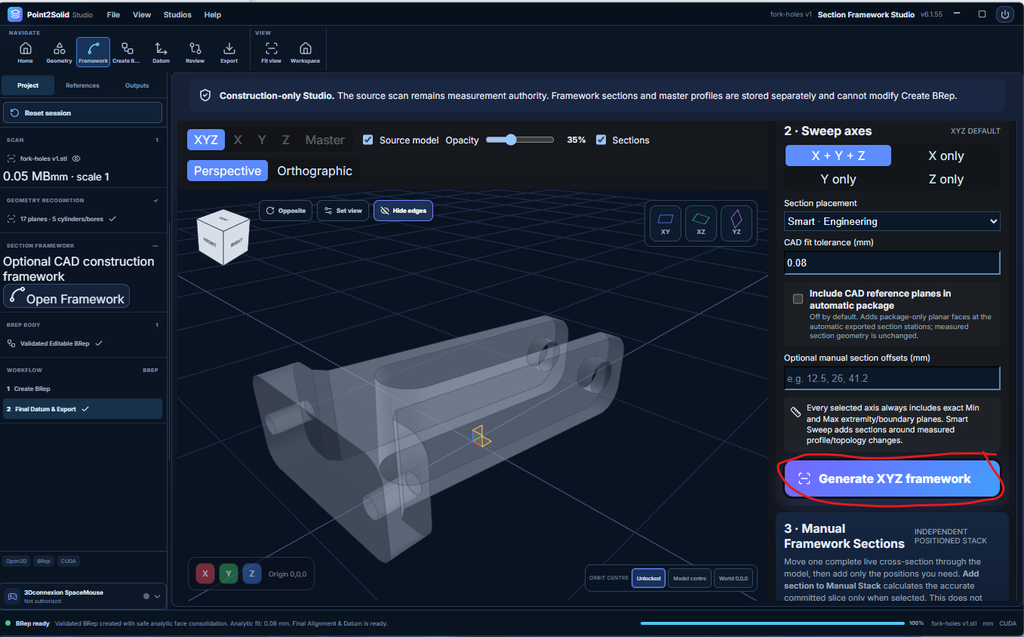
Task: Switch to the References tab
Action: tap(82, 86)
